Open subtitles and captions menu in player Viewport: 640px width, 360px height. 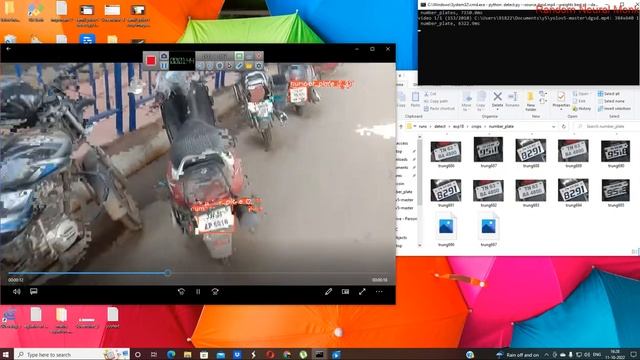coord(33,291)
